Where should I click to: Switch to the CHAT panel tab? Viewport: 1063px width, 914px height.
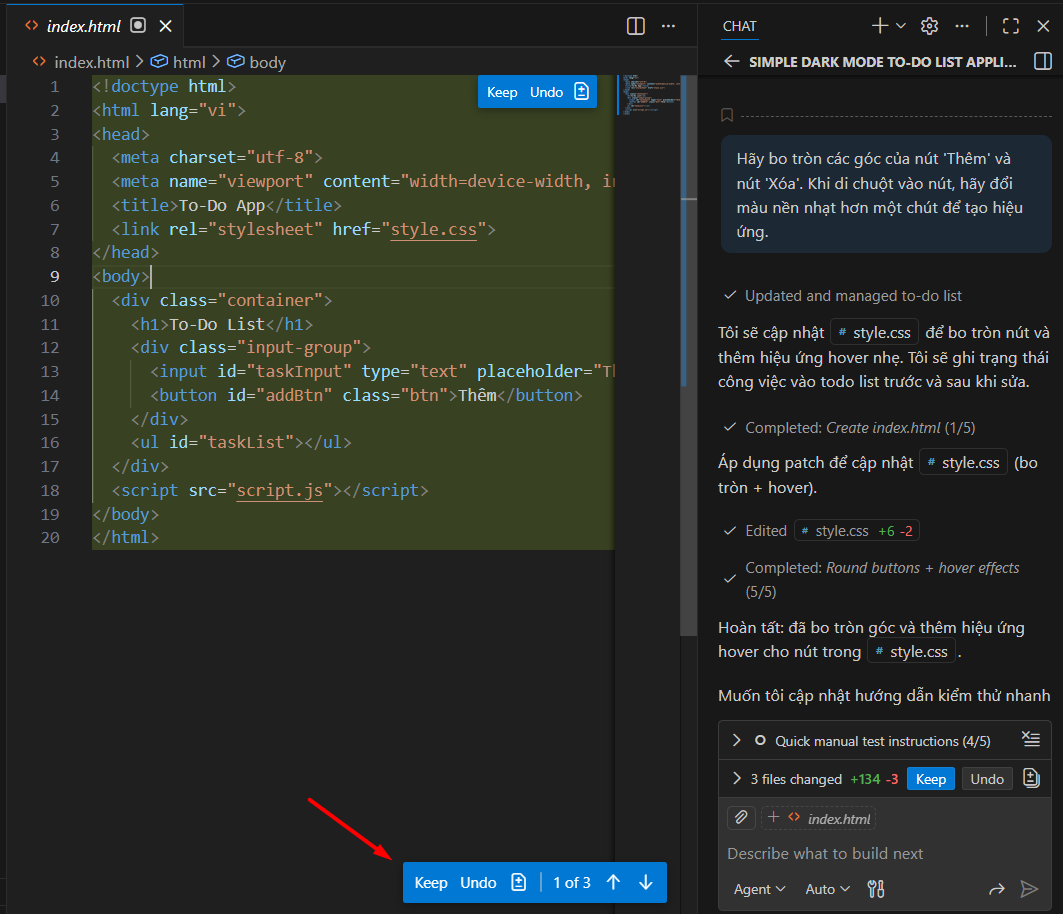coord(740,26)
